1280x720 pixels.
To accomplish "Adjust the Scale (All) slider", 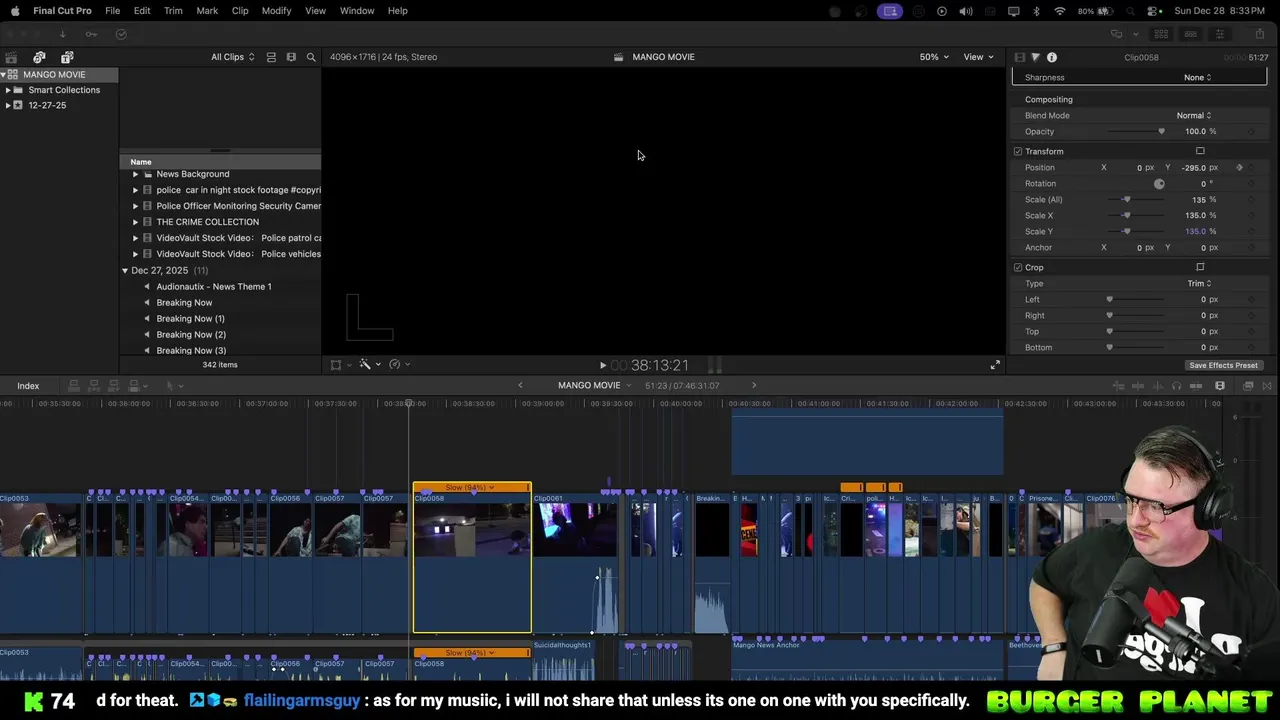I will 1137,199.
